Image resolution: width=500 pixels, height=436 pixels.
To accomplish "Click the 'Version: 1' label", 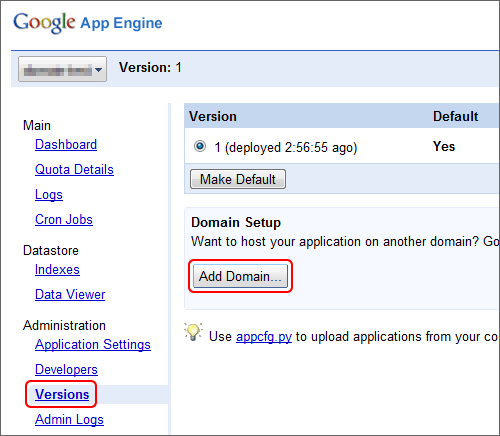I will coord(150,68).
